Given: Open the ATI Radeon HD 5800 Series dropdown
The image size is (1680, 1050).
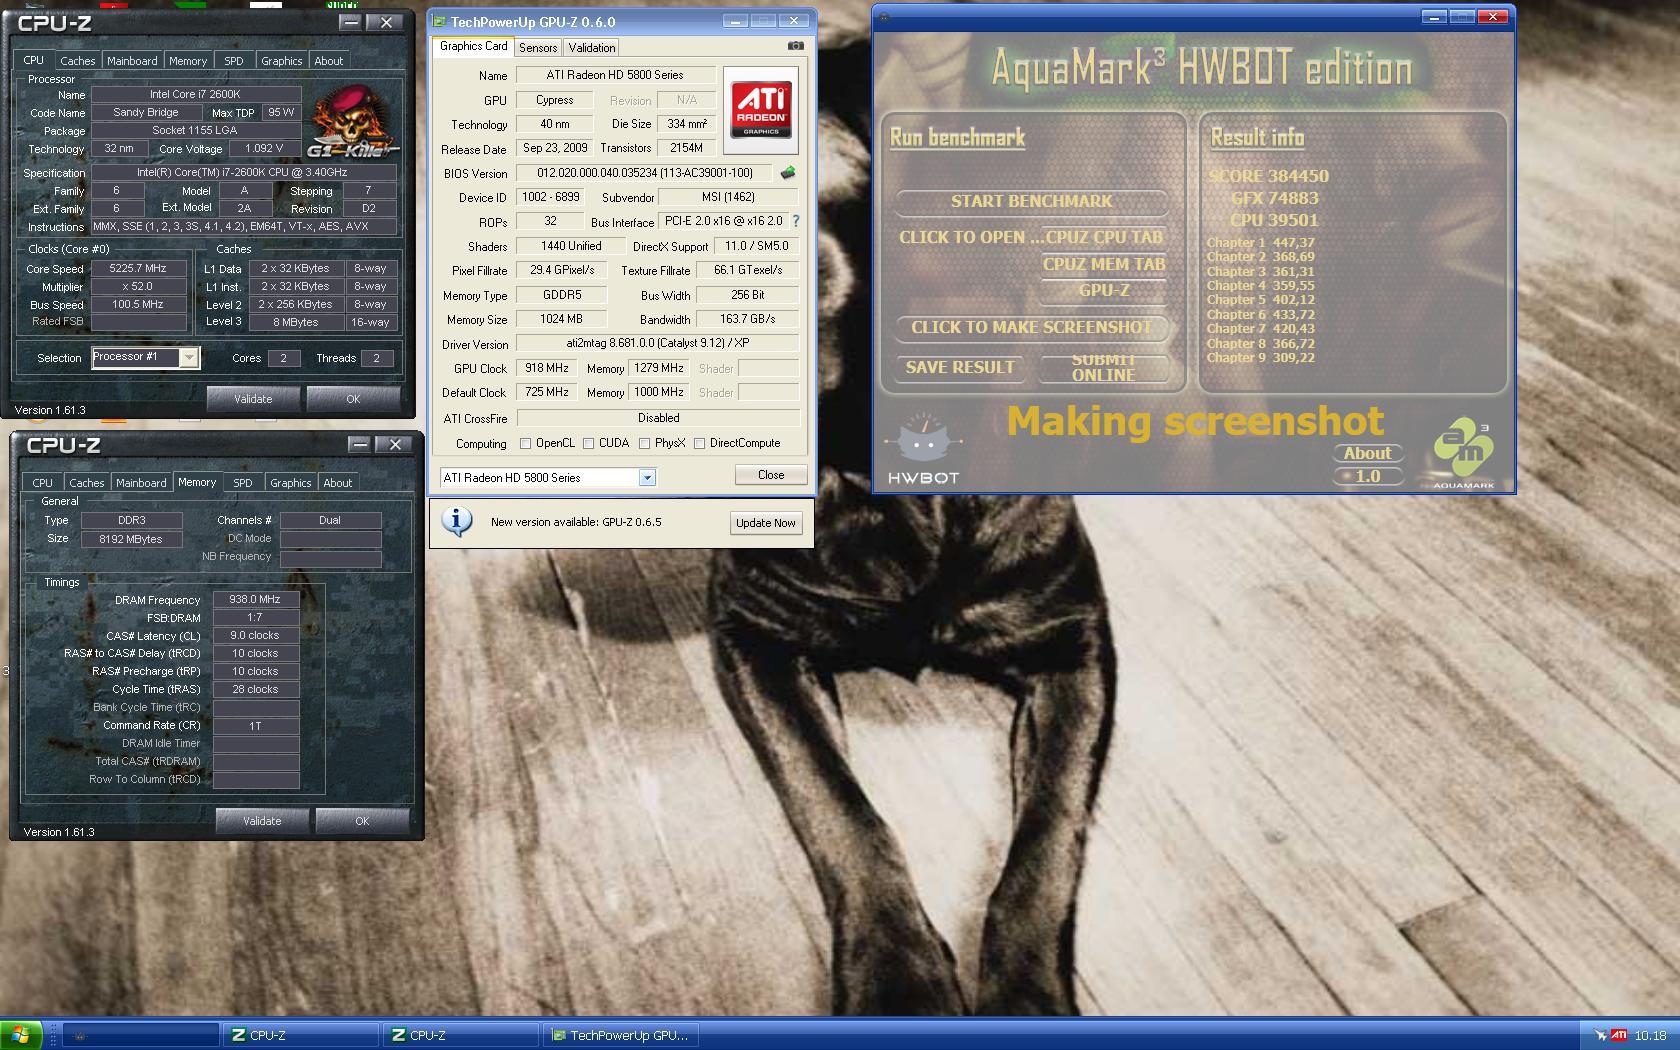Looking at the screenshot, I should pos(647,478).
